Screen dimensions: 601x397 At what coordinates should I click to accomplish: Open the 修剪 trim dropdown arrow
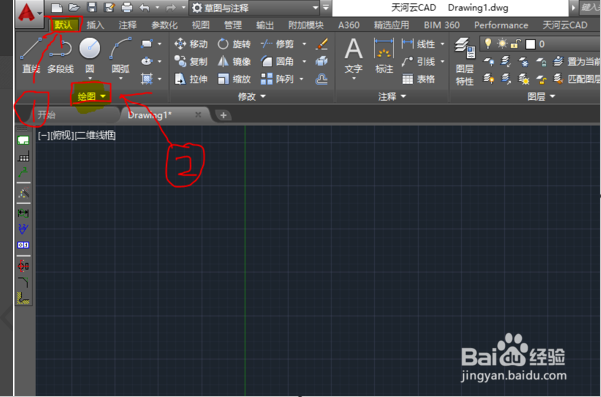(x=304, y=44)
